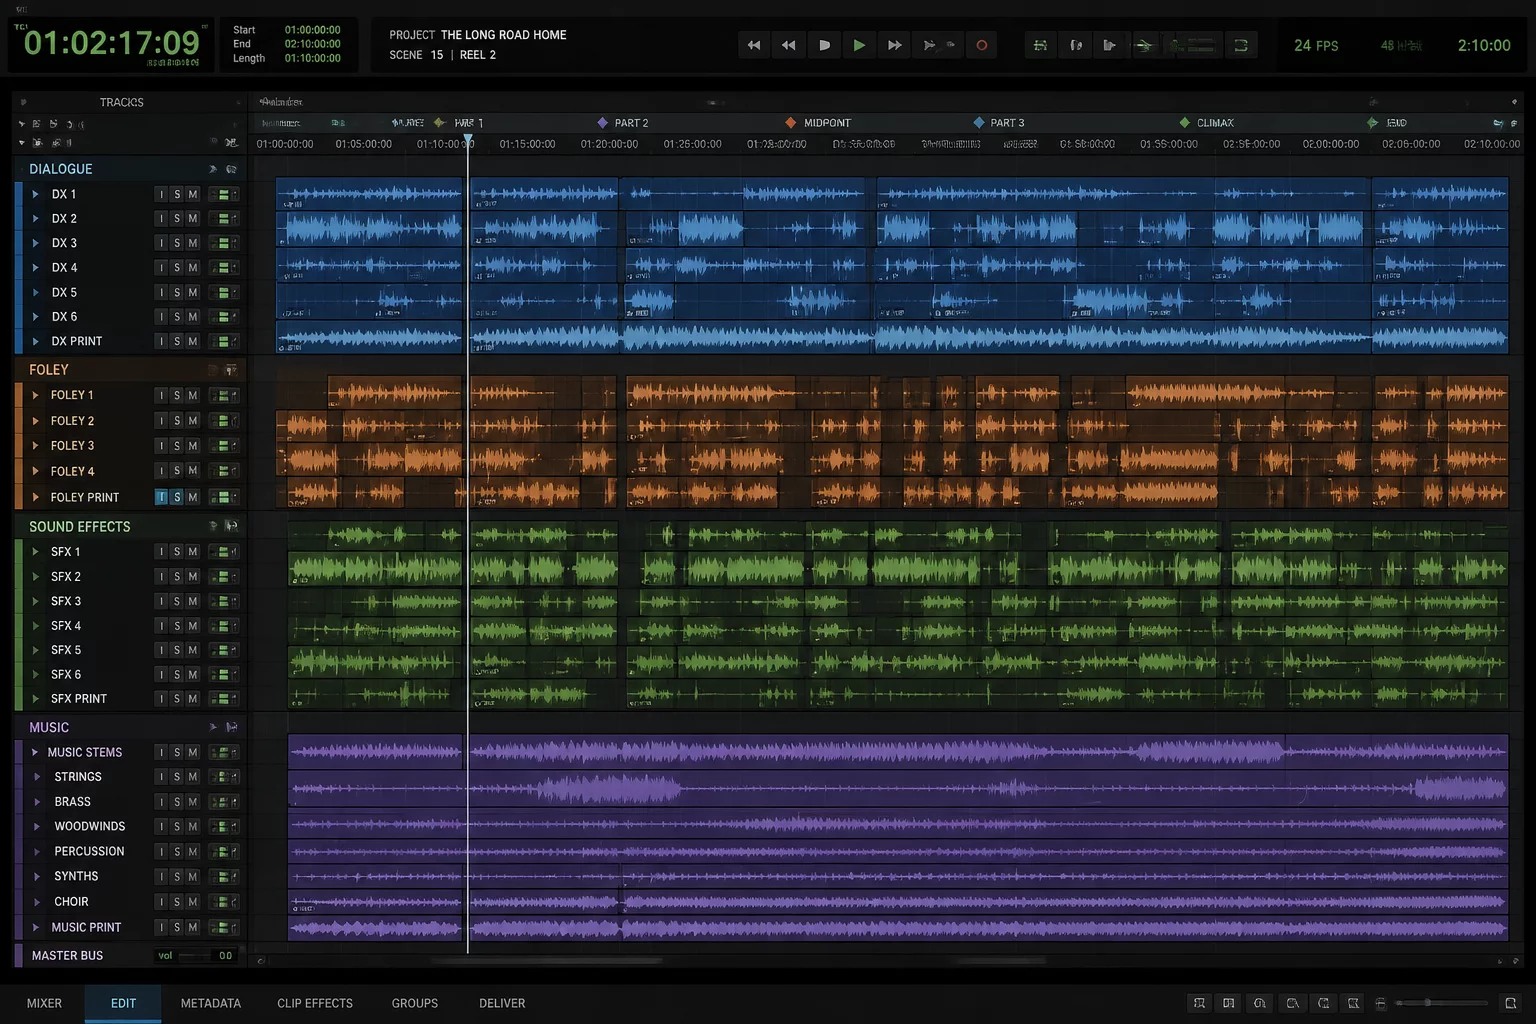Screen dimensions: 1536x1024
Task: Click the Fast Forward transport button
Action: [895, 45]
